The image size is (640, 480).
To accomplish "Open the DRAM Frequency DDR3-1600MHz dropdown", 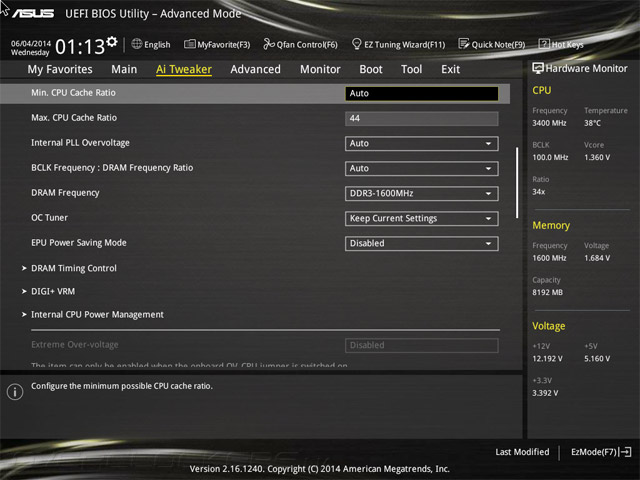I will (422, 193).
